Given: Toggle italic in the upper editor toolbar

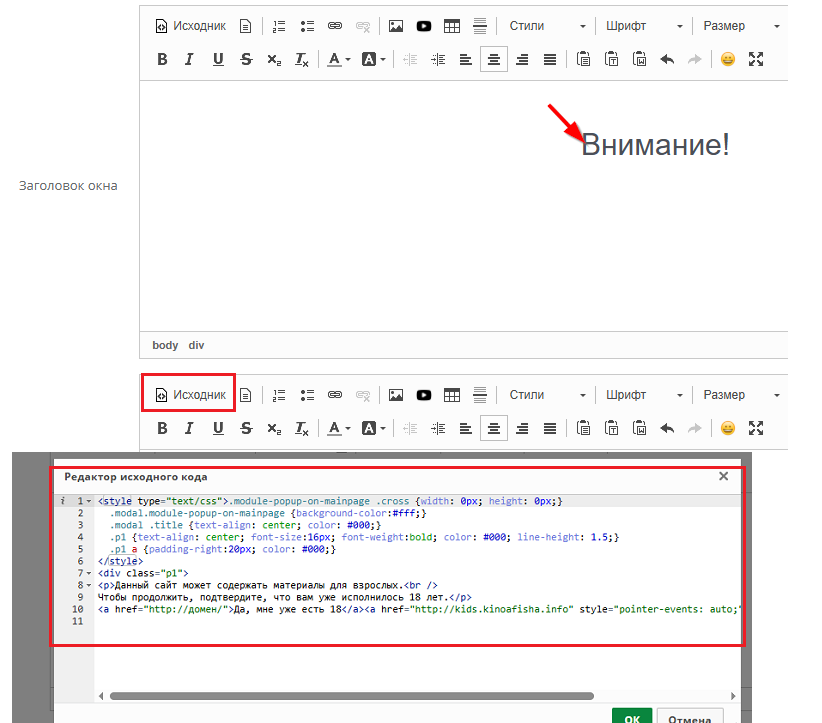Looking at the screenshot, I should [x=188, y=59].
